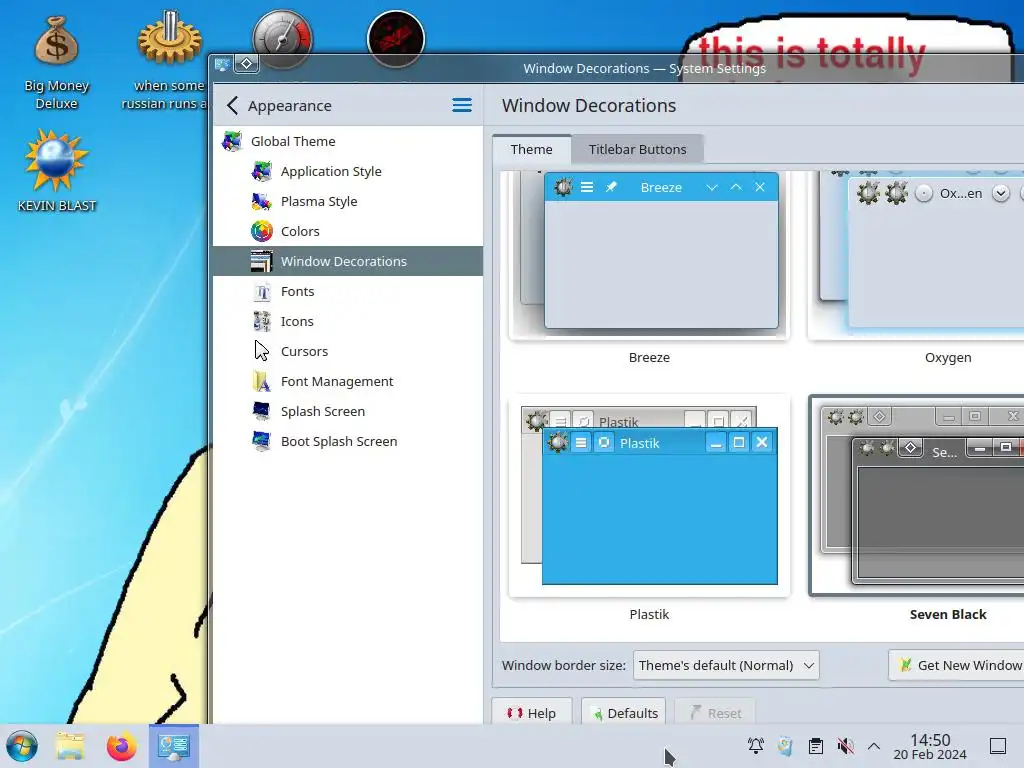The image size is (1024, 768).
Task: Open the Start menu orb
Action: point(22,746)
